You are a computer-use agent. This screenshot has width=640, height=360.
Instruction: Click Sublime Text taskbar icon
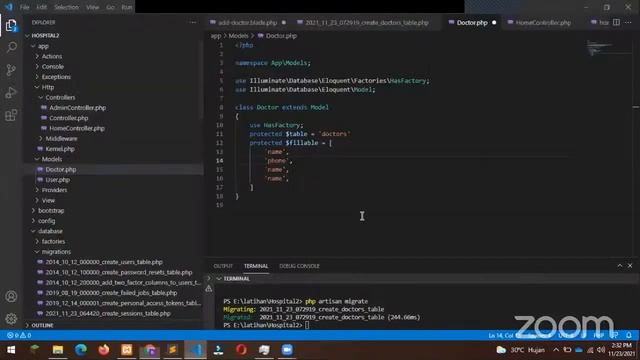click(172, 350)
